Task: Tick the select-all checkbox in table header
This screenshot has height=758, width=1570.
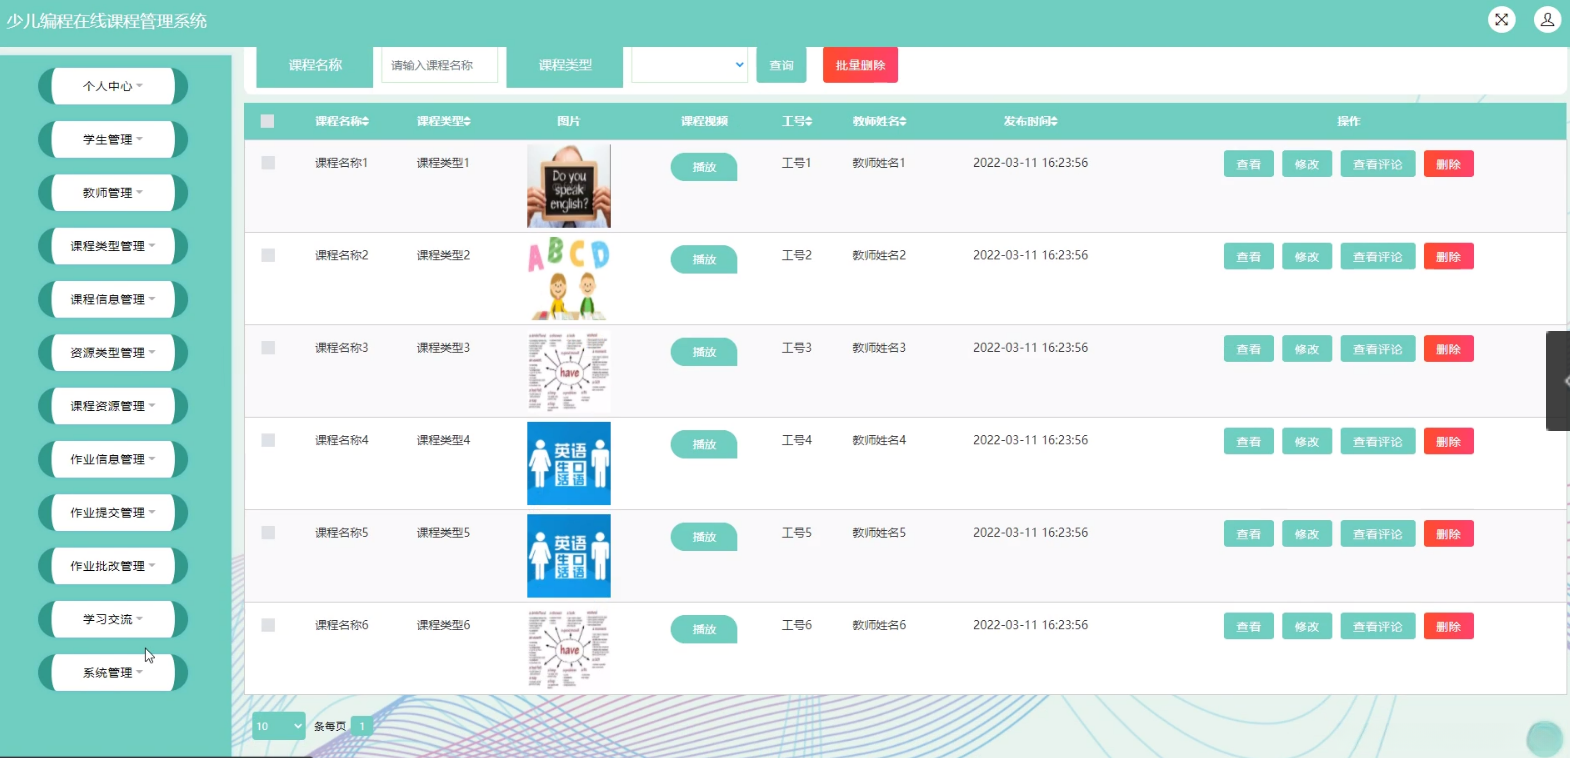Action: [x=267, y=121]
